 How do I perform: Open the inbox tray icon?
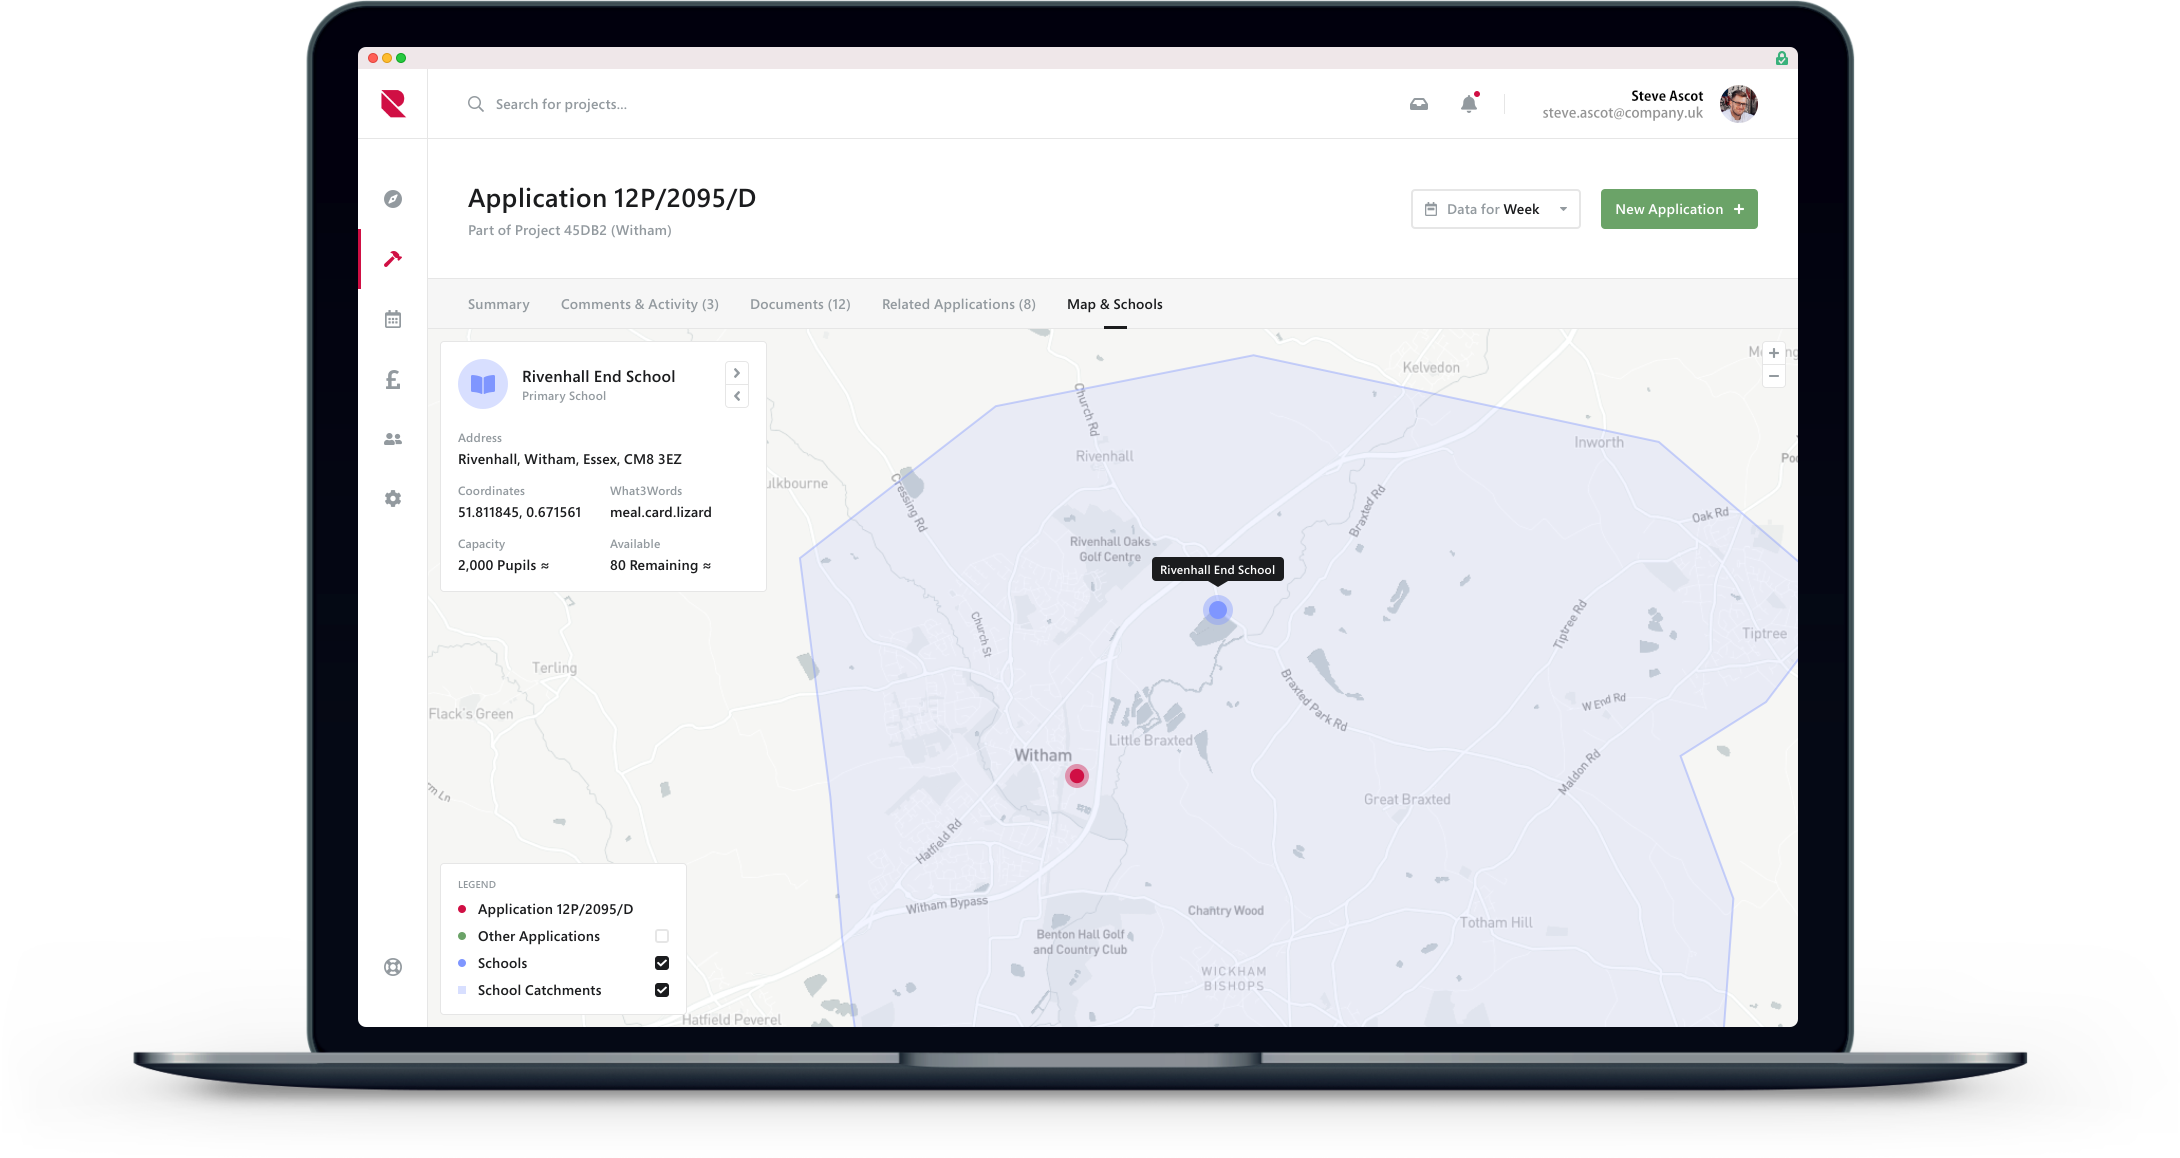(1418, 104)
